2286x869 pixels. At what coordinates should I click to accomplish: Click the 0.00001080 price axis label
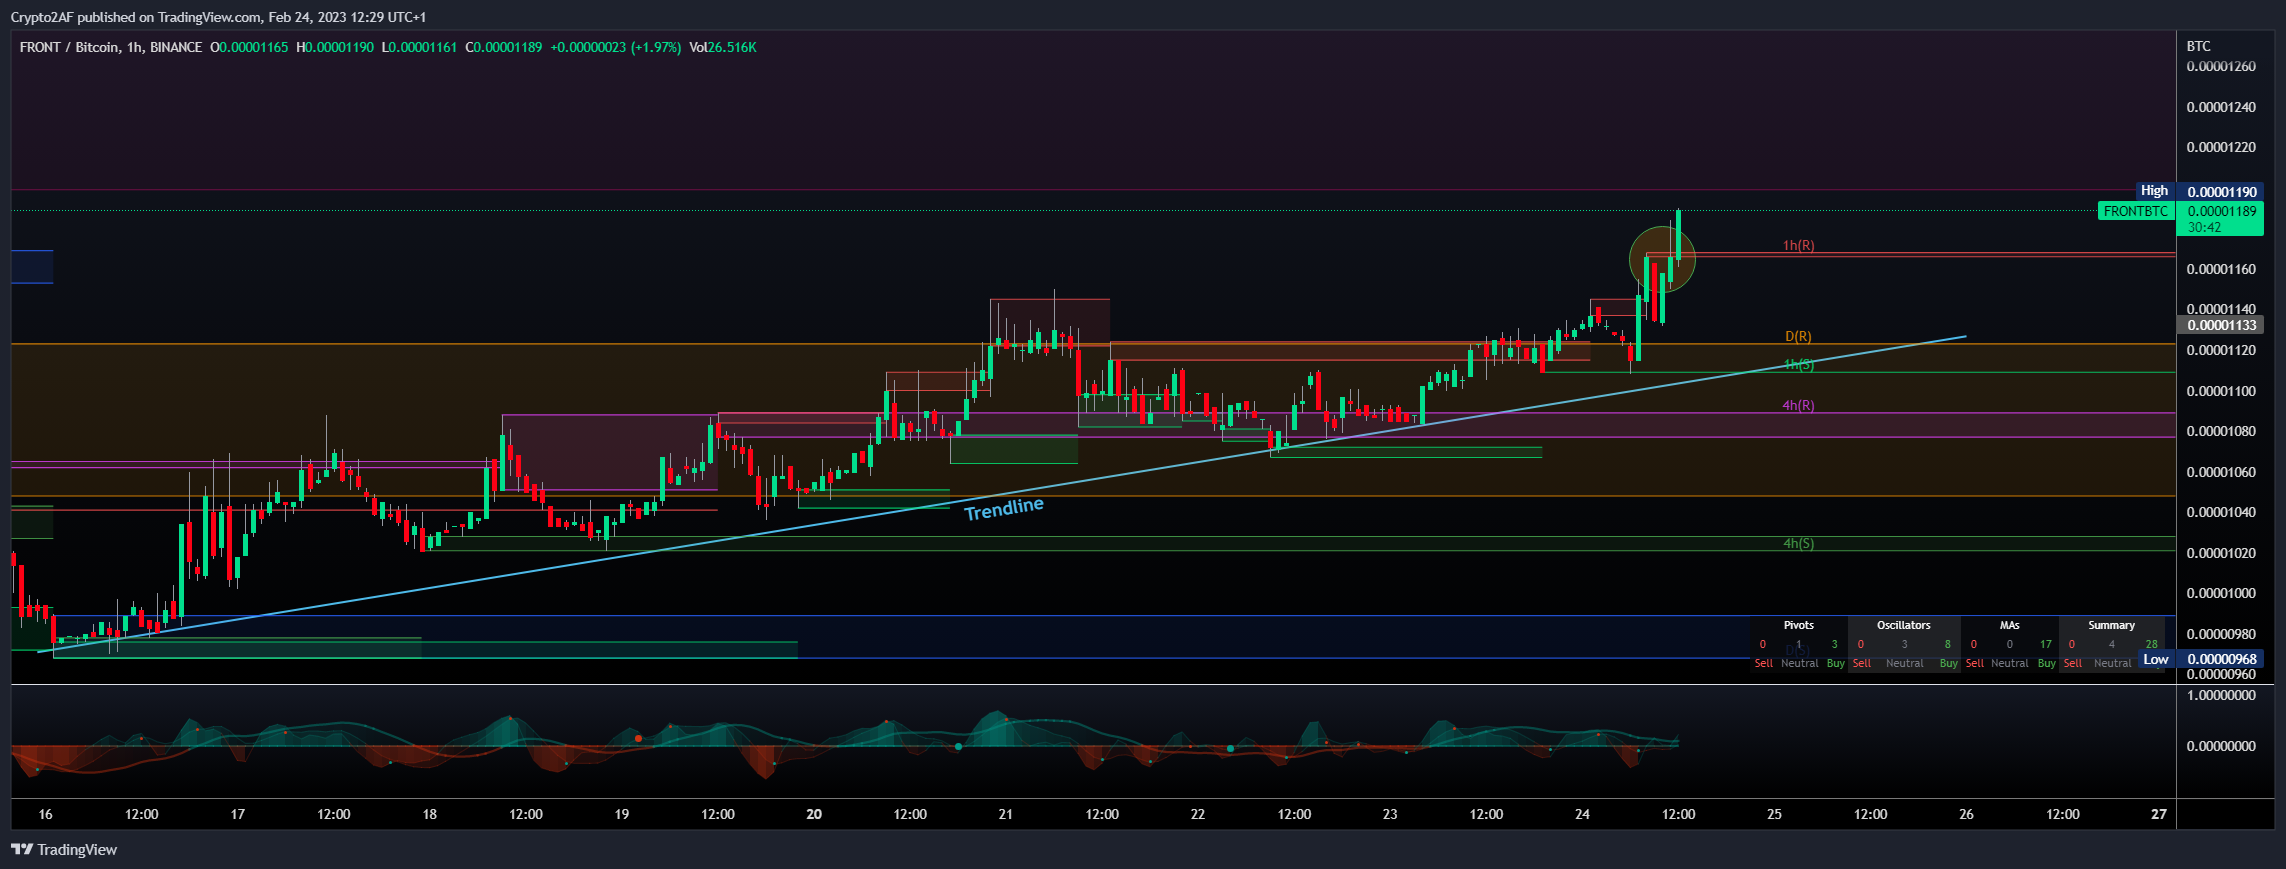[2221, 431]
